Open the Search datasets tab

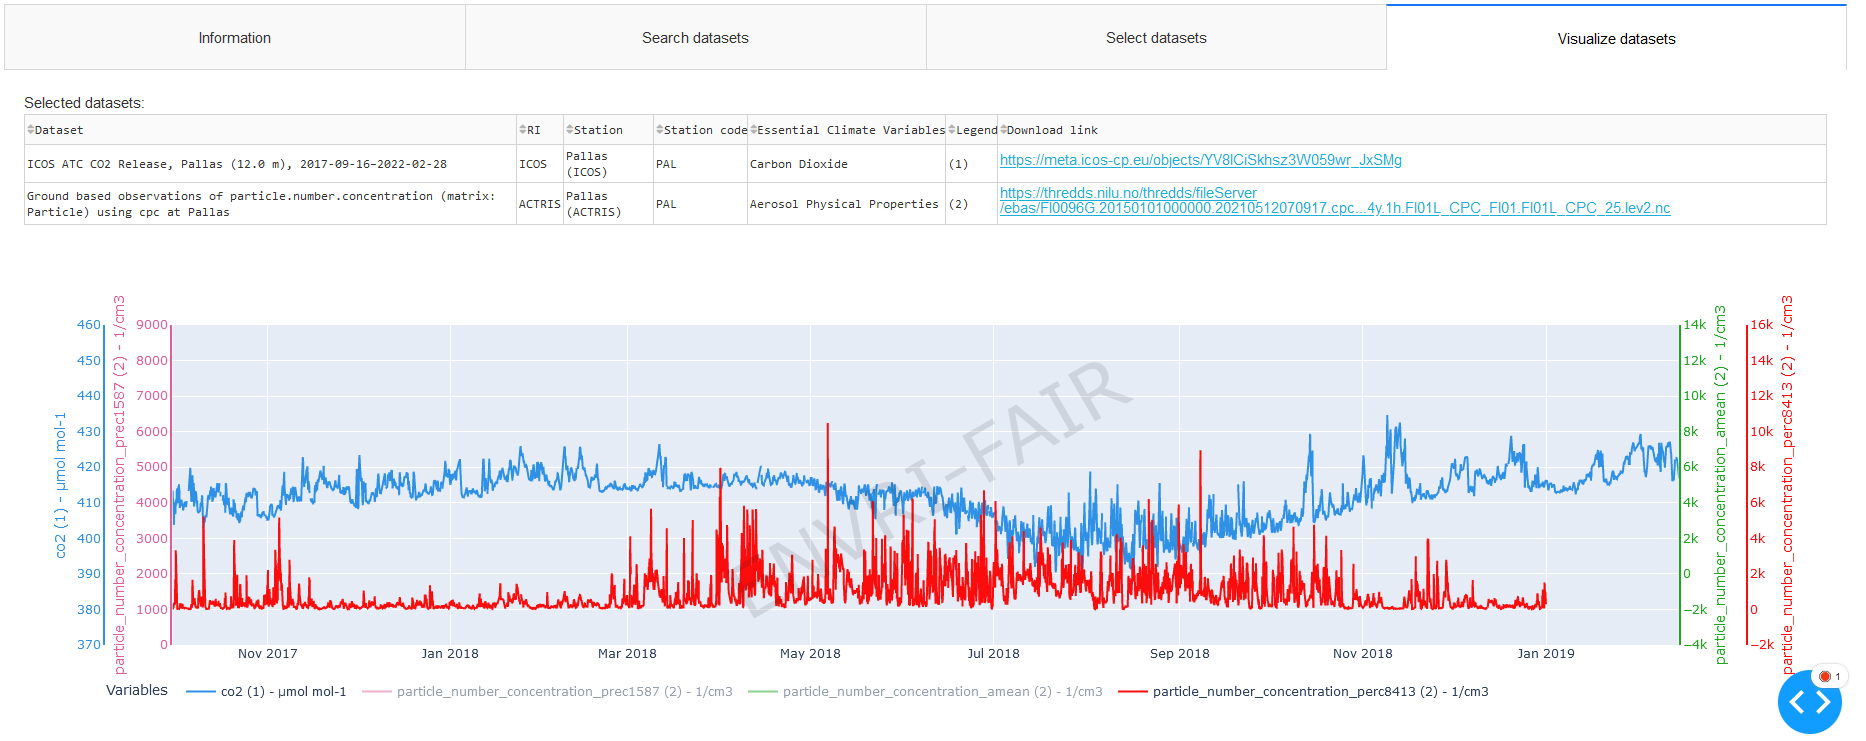click(695, 38)
